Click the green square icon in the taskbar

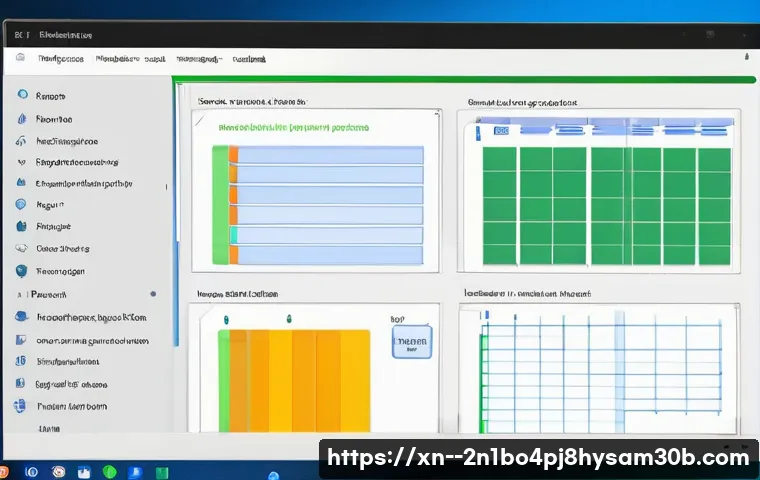coord(162,471)
